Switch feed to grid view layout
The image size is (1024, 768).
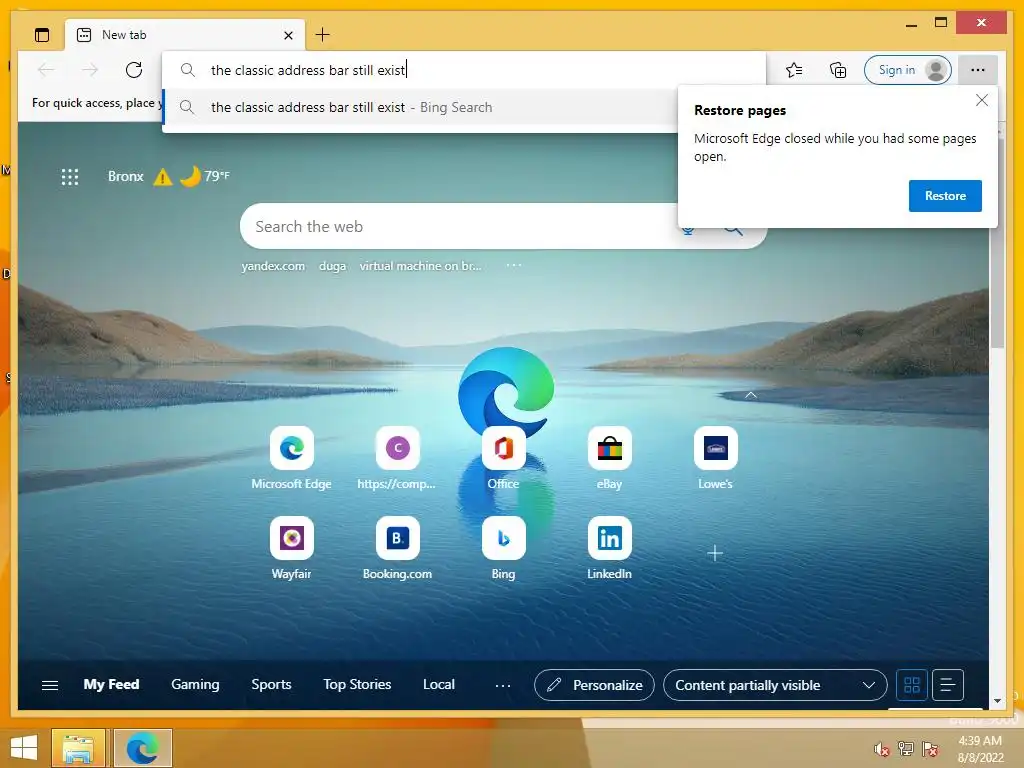tap(912, 685)
